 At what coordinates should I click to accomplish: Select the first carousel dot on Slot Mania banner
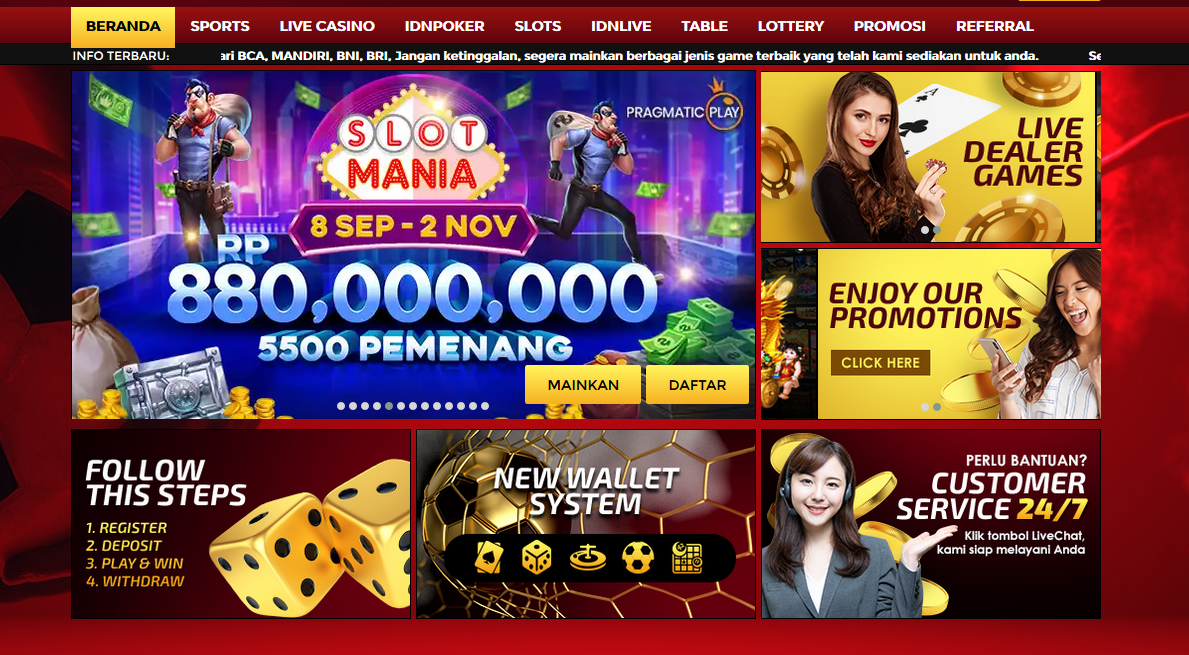pyautogui.click(x=341, y=406)
